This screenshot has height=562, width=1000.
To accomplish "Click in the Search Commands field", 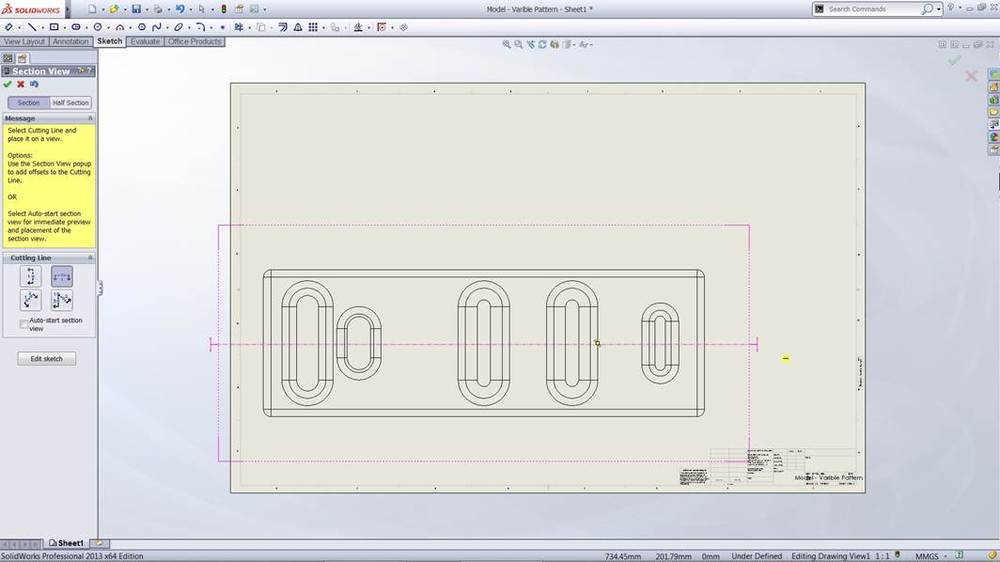I will tap(870, 9).
